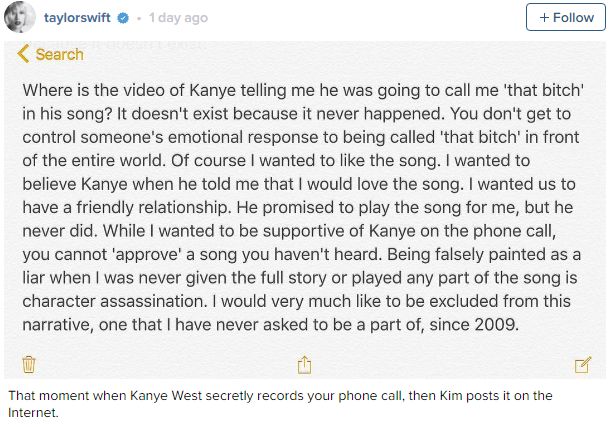Click the faded text behind Search header
611x427 pixels.
[121, 44]
